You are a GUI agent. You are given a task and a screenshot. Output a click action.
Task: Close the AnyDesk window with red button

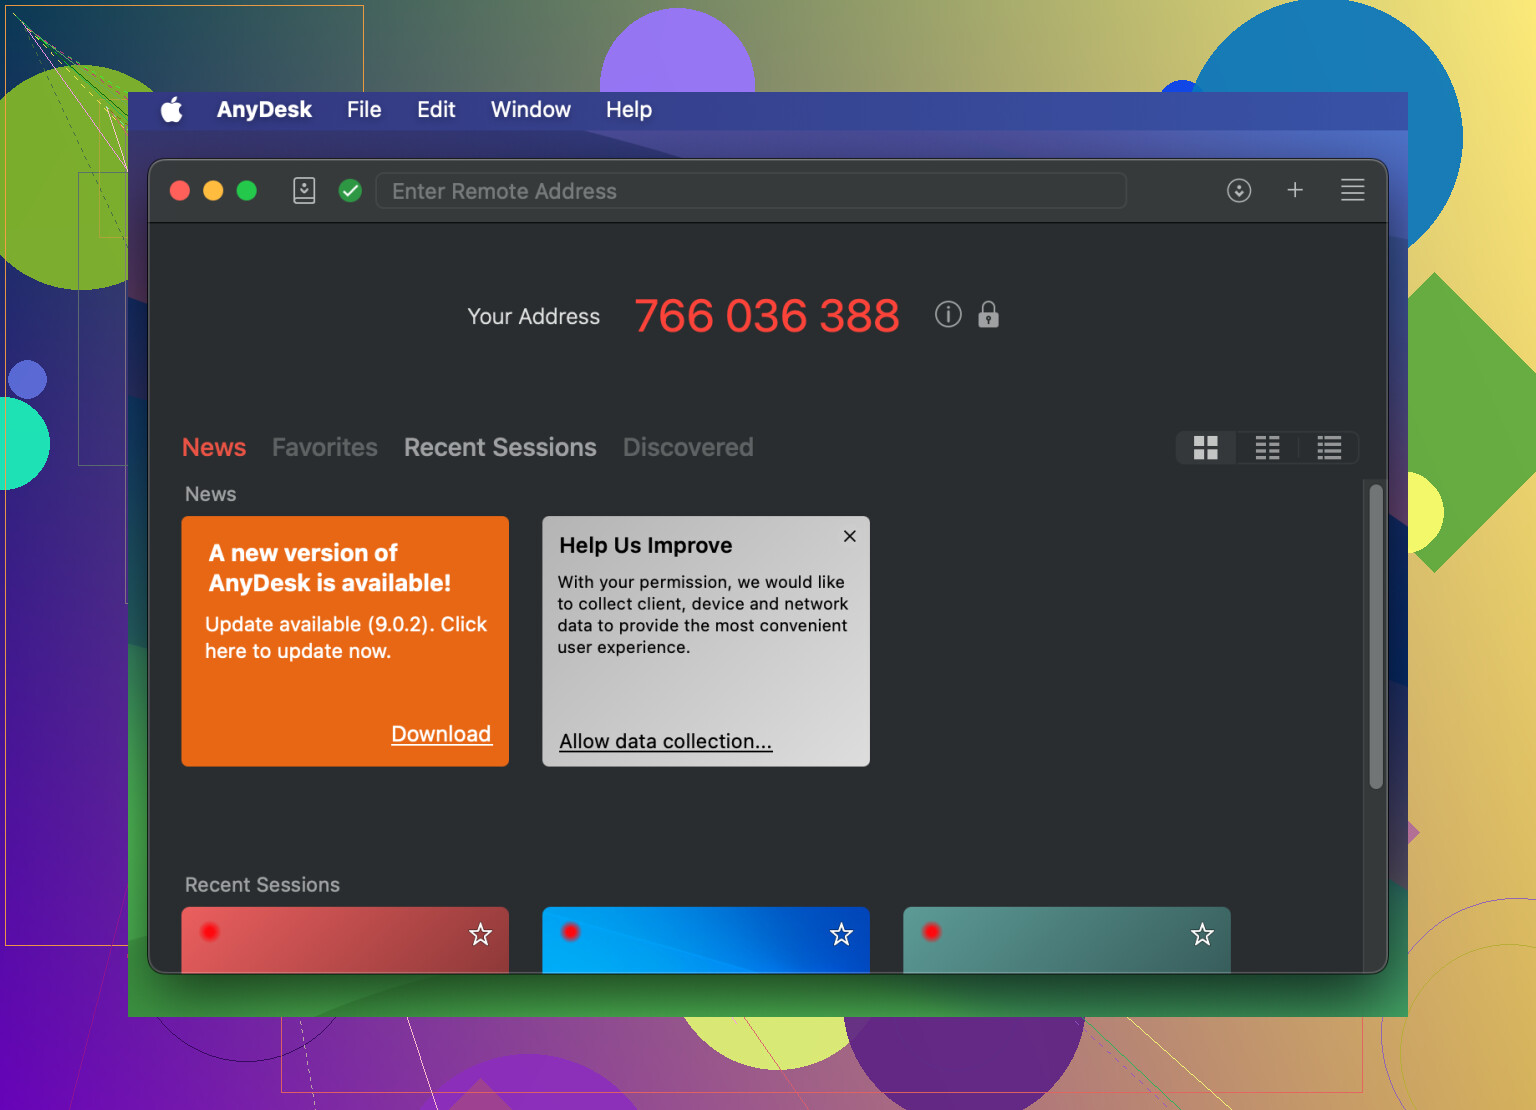(180, 190)
